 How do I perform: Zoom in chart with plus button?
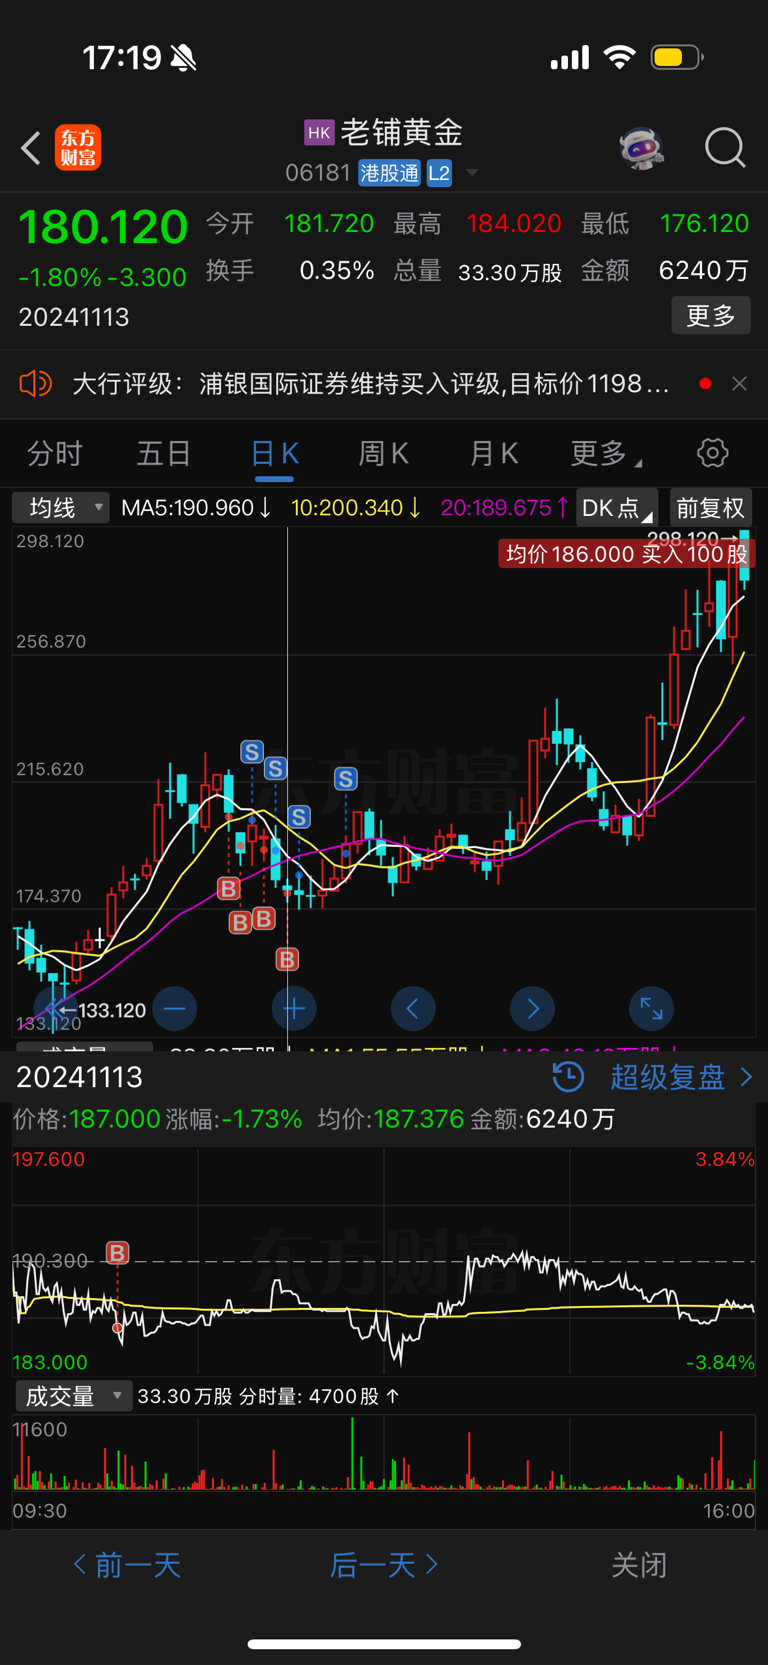tap(294, 1009)
